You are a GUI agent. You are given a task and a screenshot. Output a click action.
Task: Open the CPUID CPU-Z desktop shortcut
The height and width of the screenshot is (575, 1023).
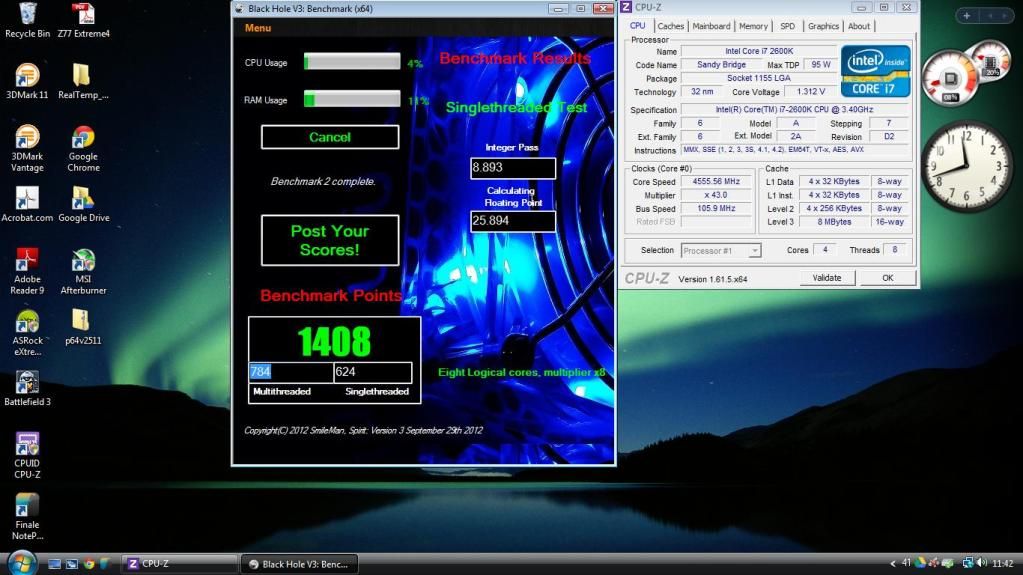pyautogui.click(x=27, y=455)
